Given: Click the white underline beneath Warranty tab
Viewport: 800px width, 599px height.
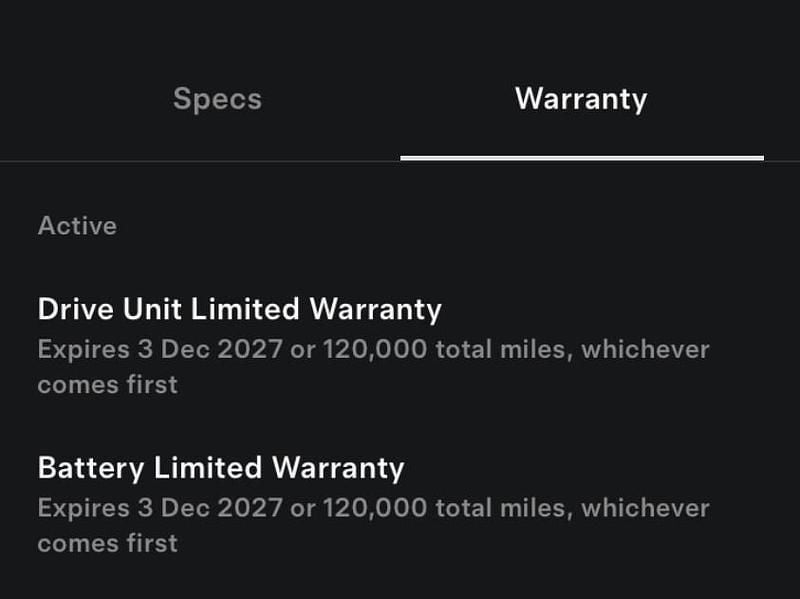Looking at the screenshot, I should [582, 158].
